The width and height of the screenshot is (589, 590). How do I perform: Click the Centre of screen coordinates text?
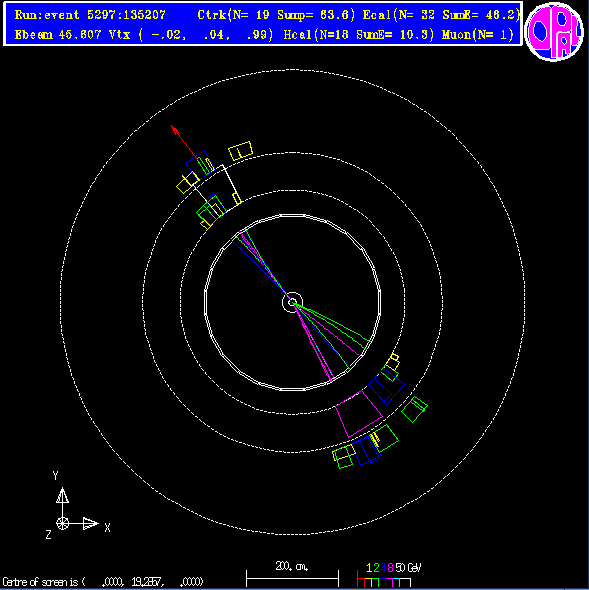pos(103,582)
